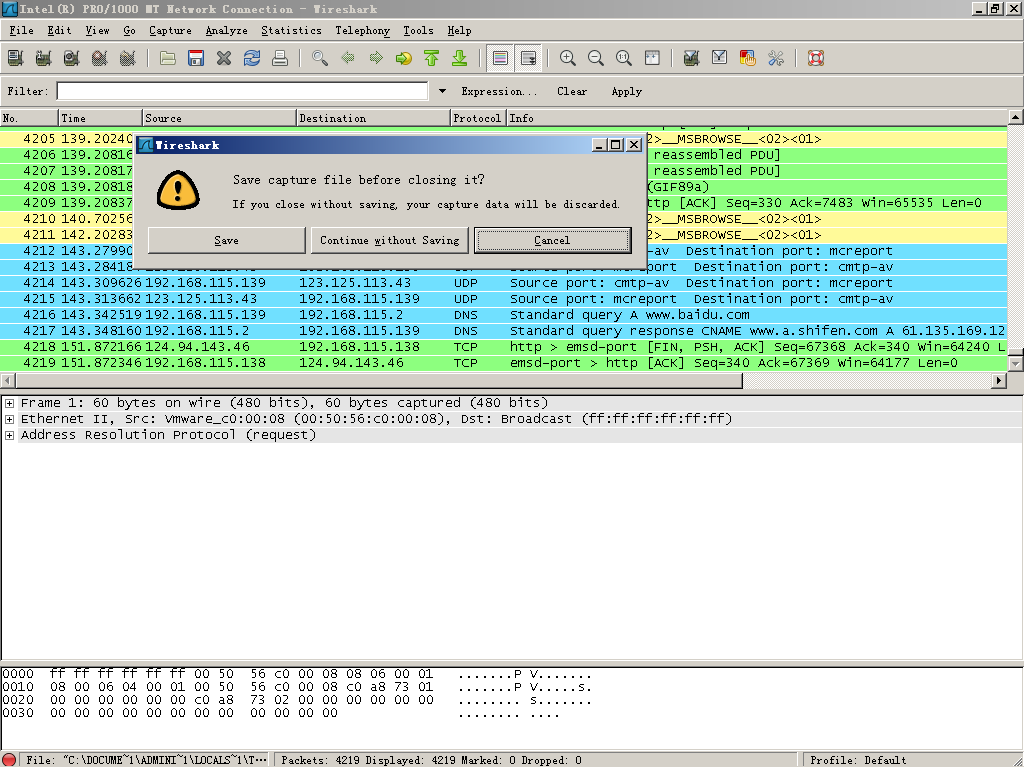Save capture file floppy disk icon
The image size is (1024, 768).
(x=196, y=58)
